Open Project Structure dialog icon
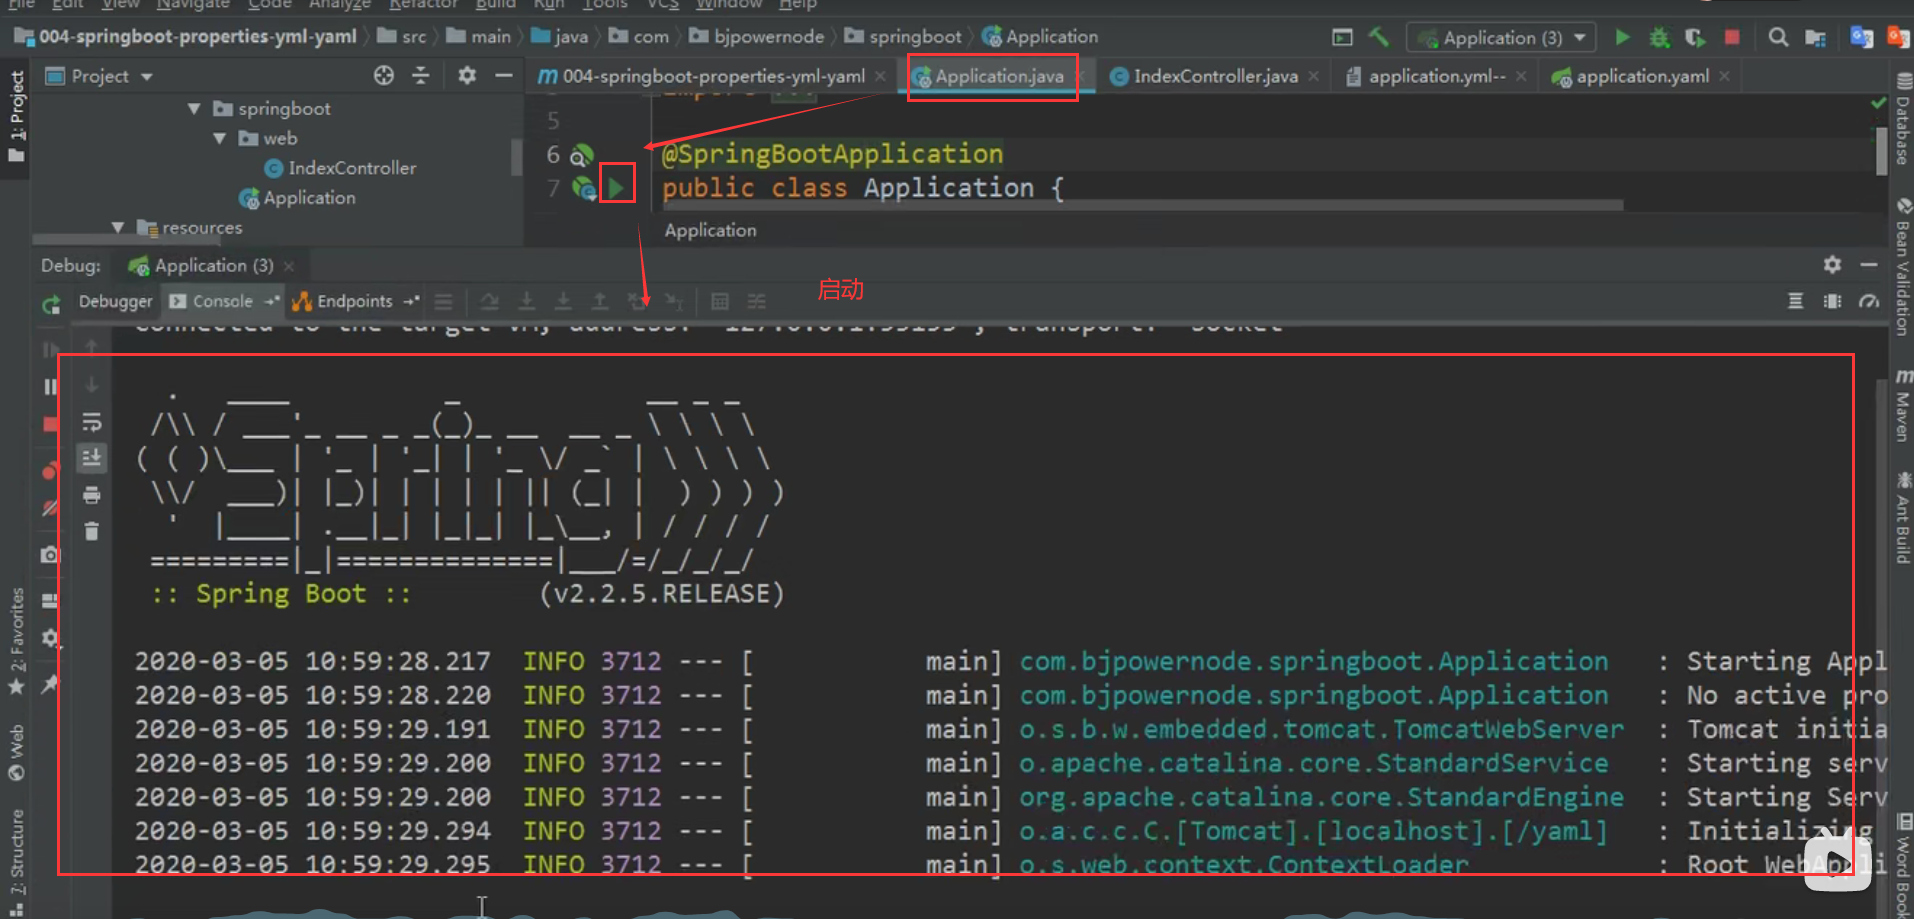 coord(1815,38)
